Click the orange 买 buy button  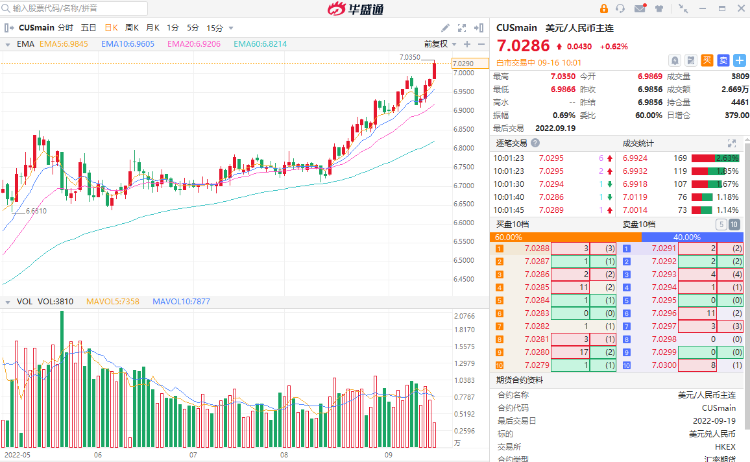(x=707, y=60)
